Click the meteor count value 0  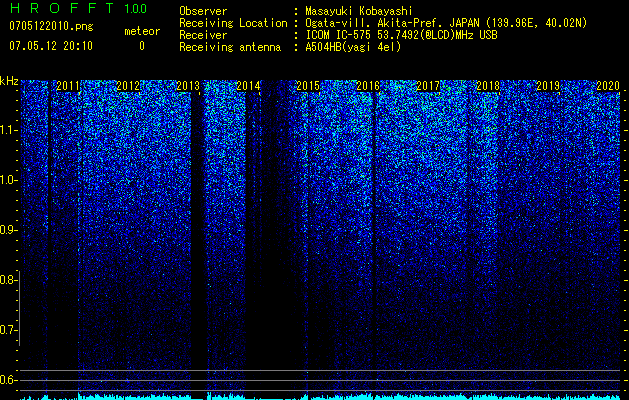142,46
